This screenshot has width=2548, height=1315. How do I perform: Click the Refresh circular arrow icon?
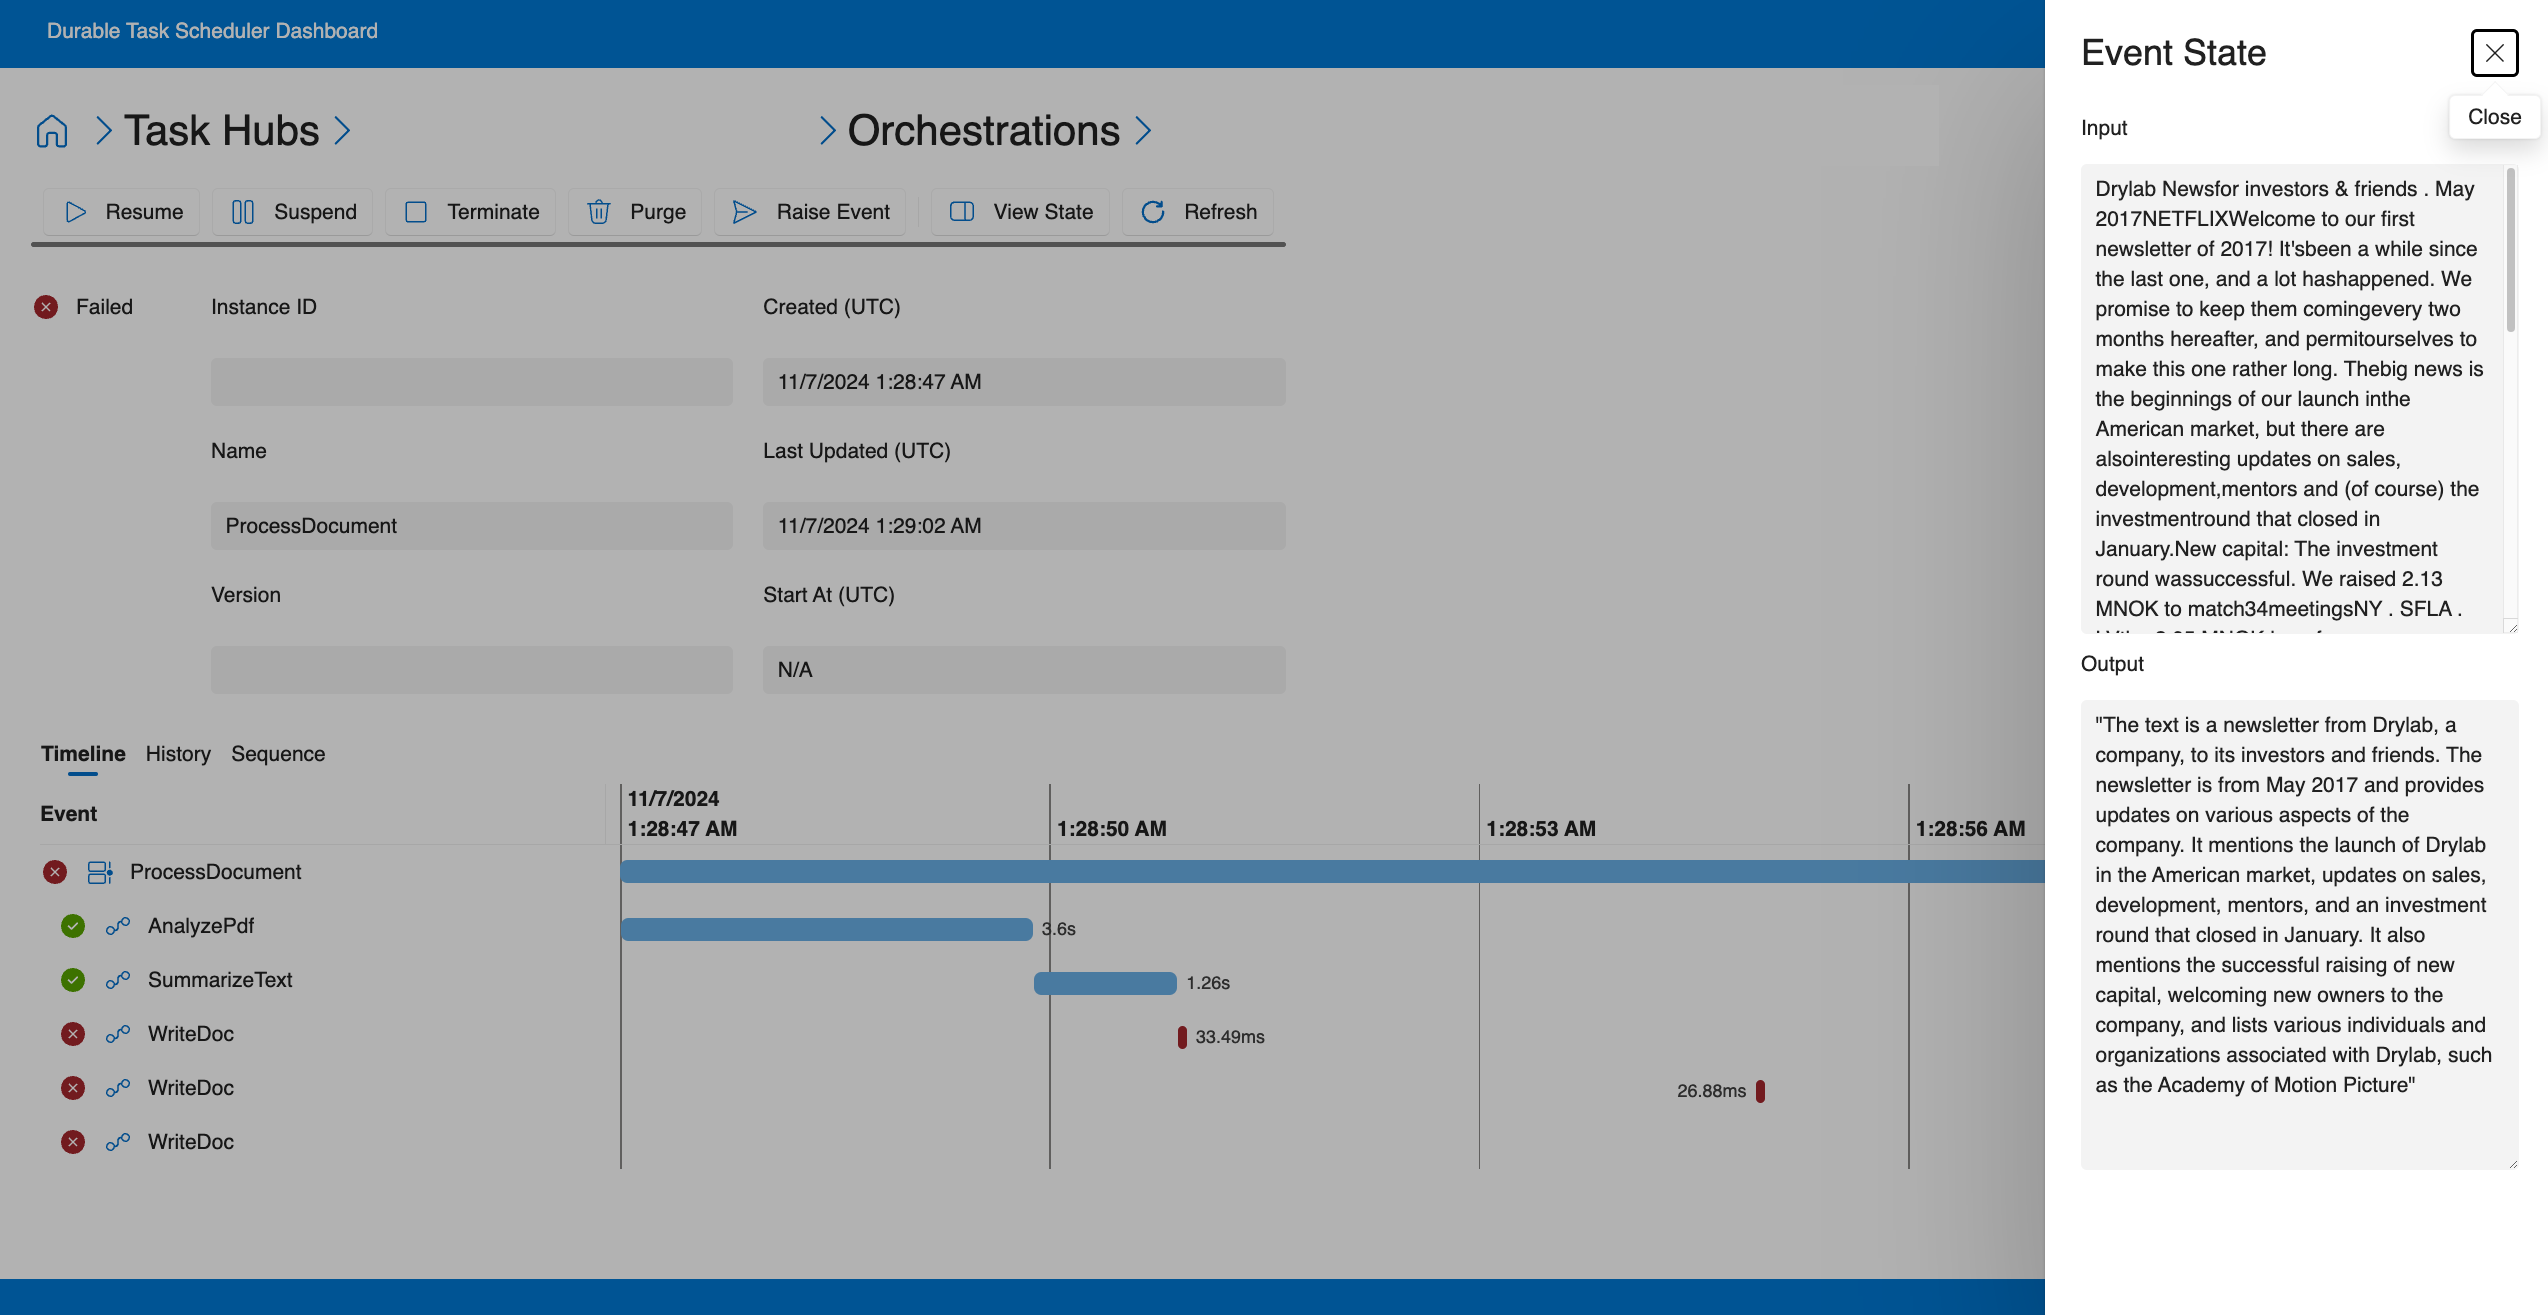[1154, 211]
